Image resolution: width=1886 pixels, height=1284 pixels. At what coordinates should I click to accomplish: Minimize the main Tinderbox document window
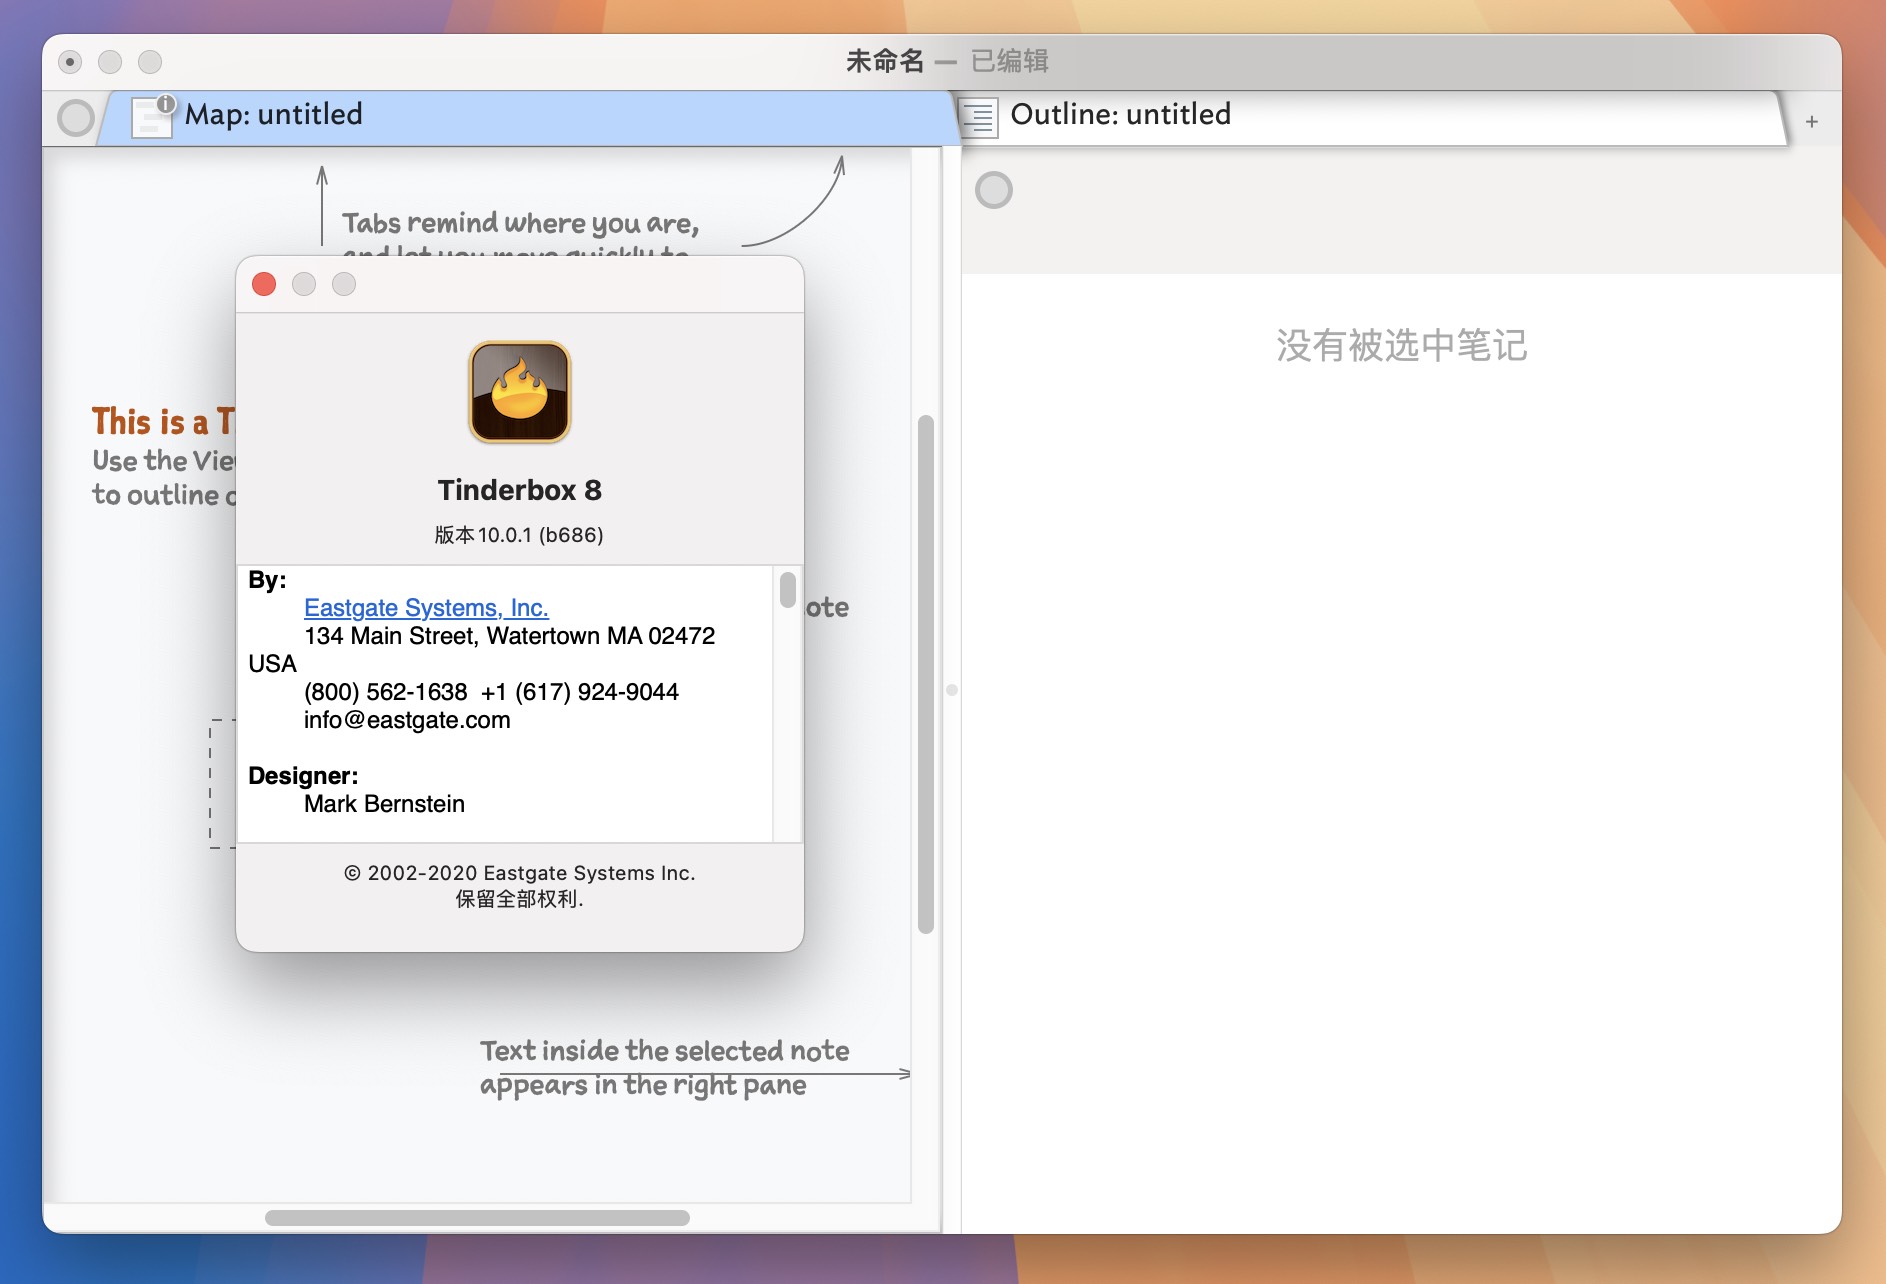point(110,62)
